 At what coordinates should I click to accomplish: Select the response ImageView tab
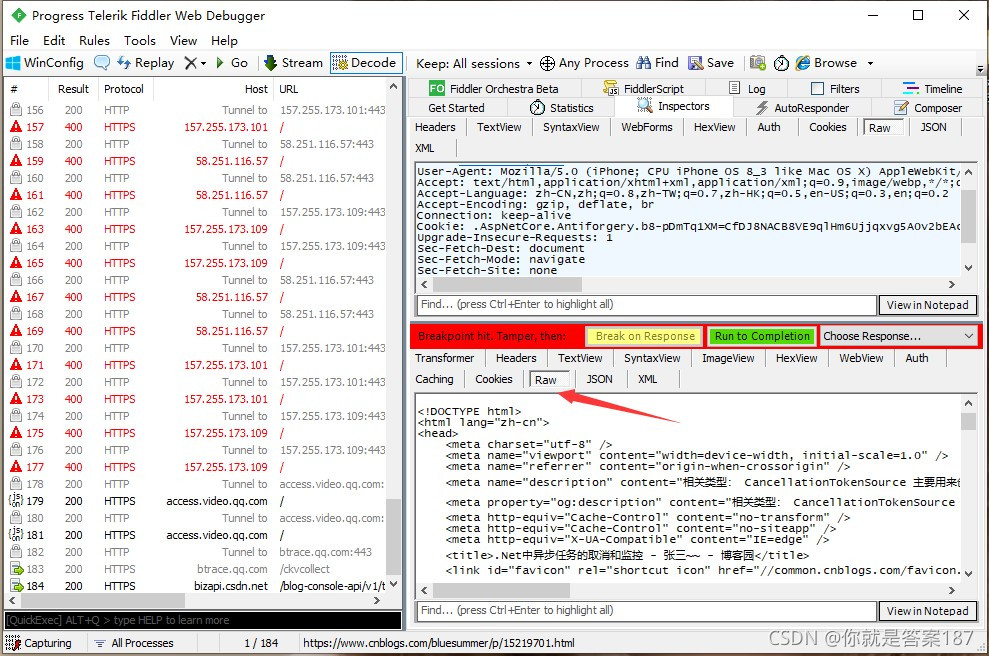[x=728, y=358]
